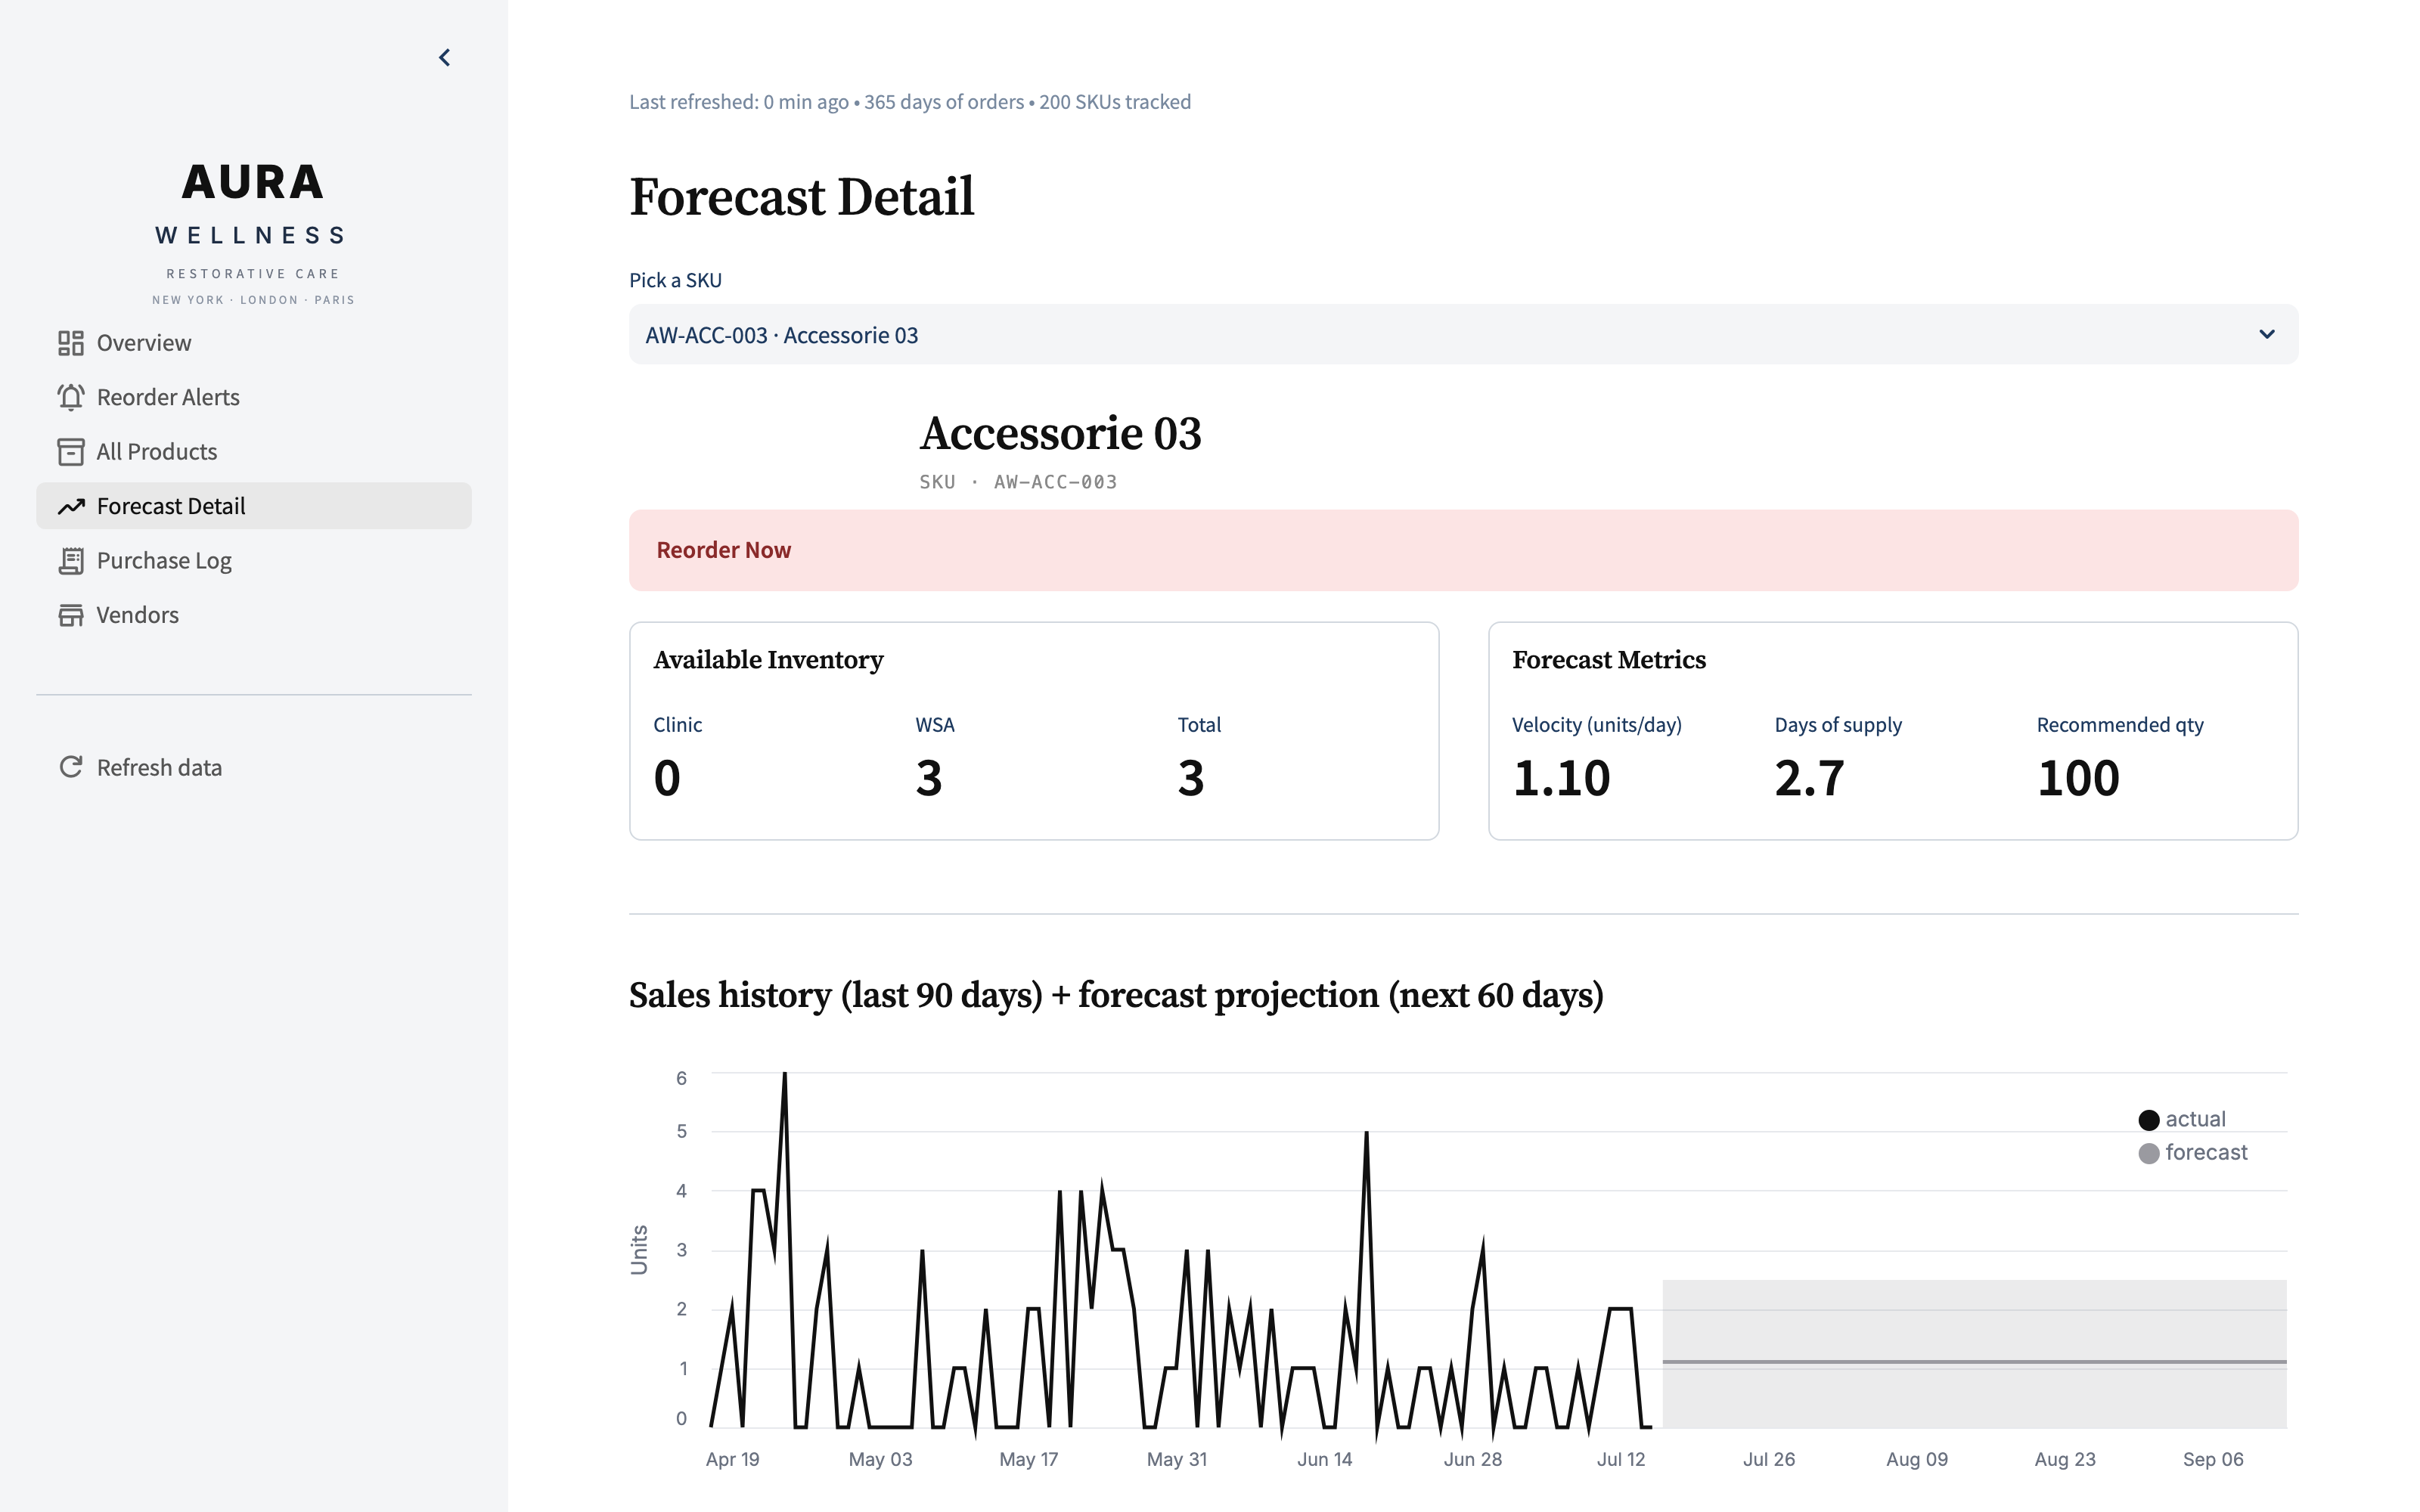Toggle the forecast series in chart legend
This screenshot has height=1512, width=2420.
pos(2192,1153)
